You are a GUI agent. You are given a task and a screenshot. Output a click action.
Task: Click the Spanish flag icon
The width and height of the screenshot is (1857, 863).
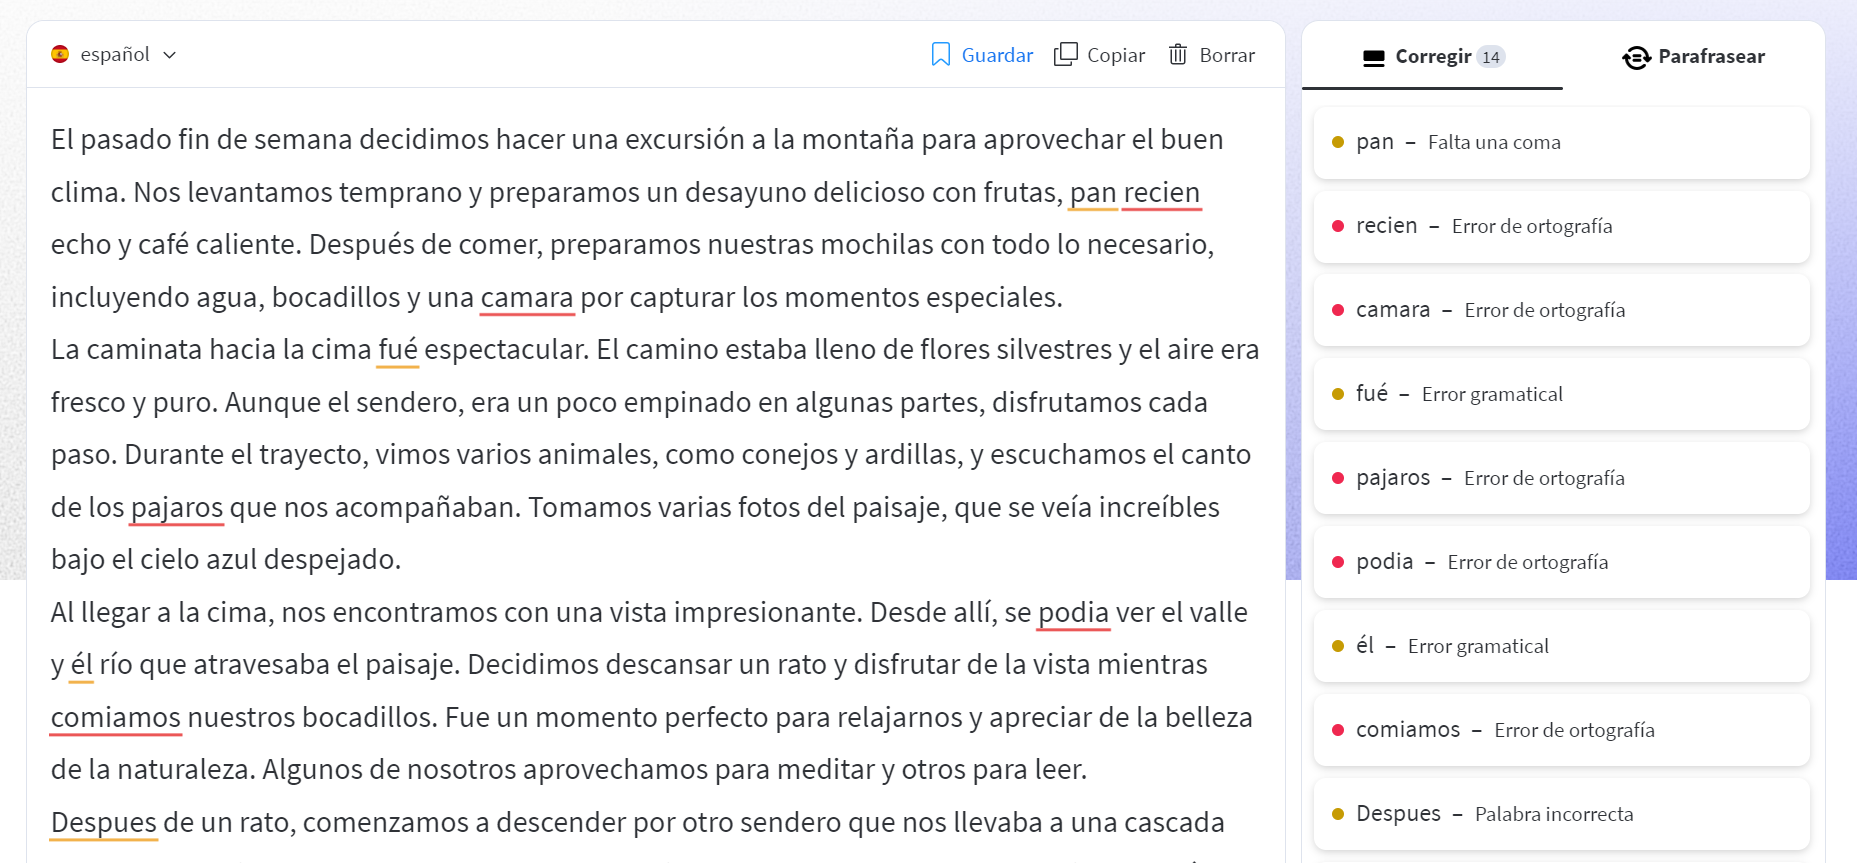point(60,54)
